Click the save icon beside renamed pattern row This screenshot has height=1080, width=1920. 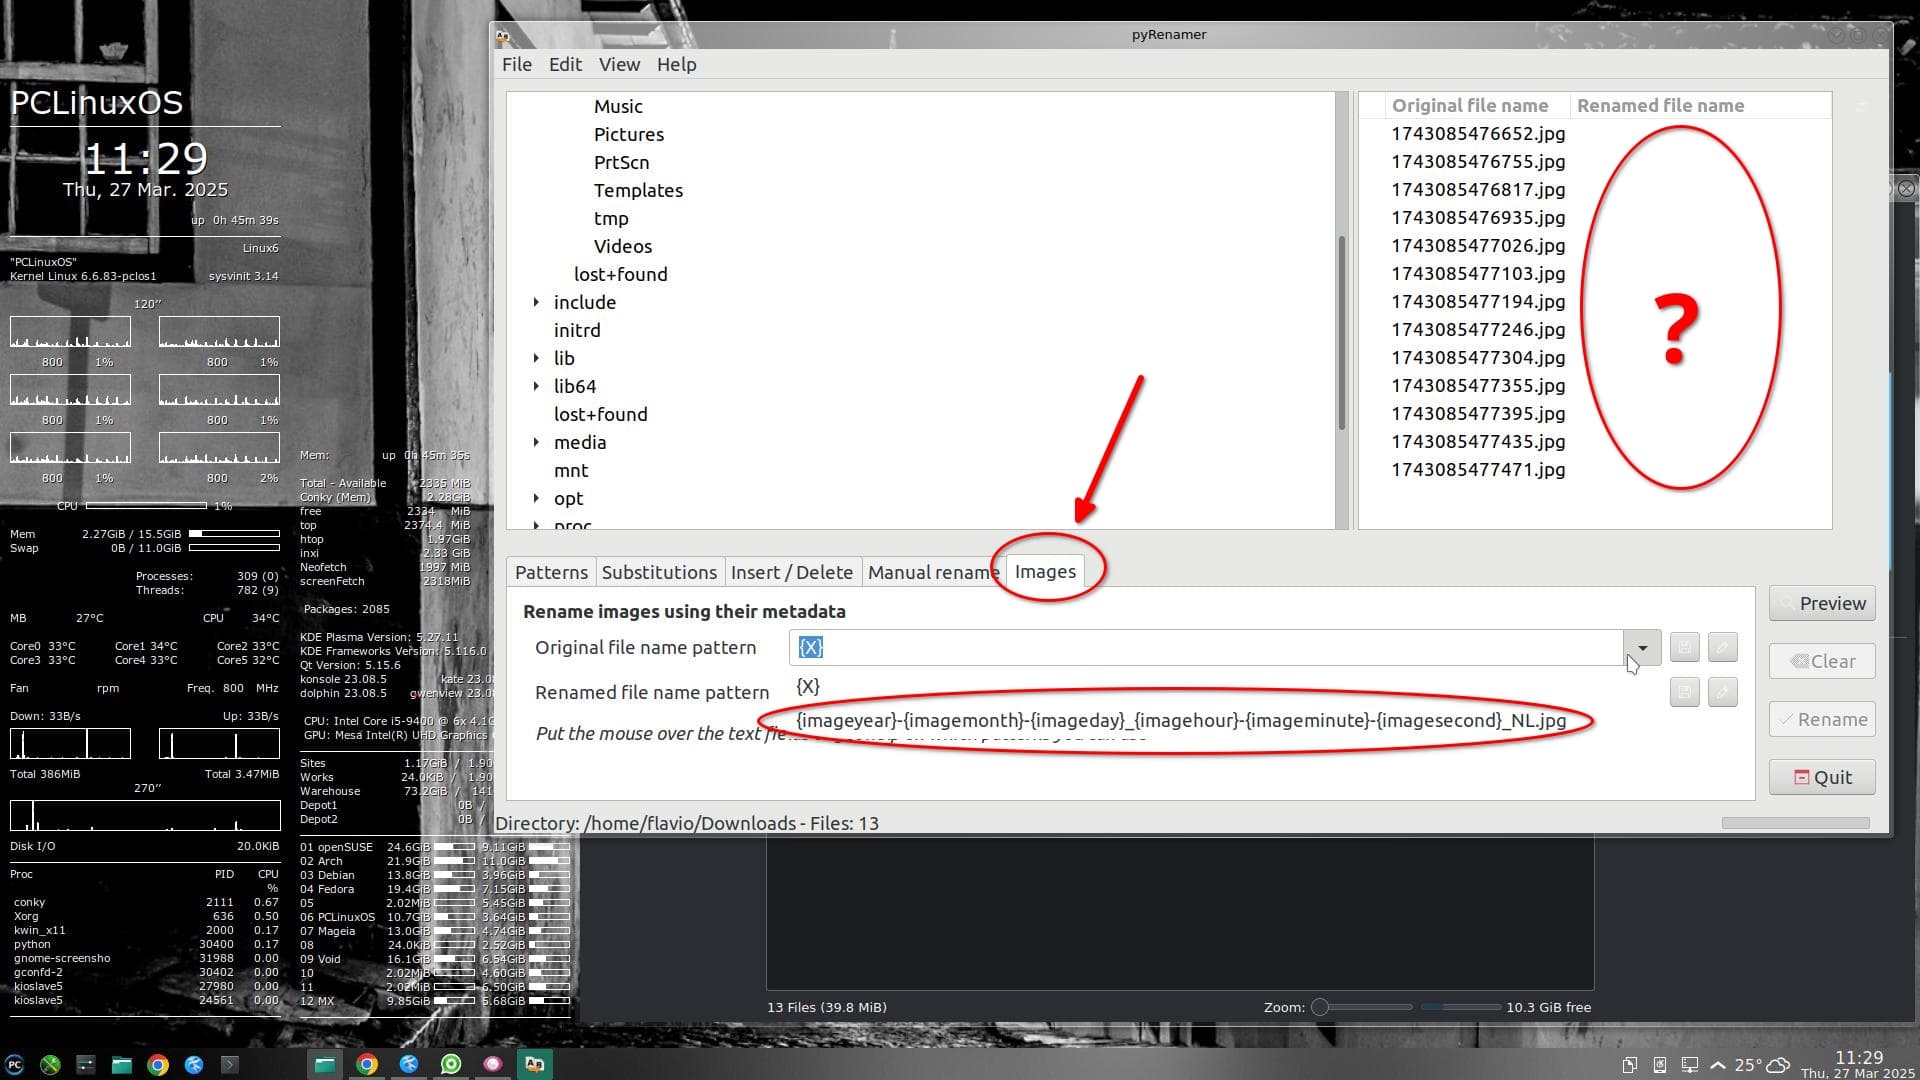click(x=1684, y=692)
